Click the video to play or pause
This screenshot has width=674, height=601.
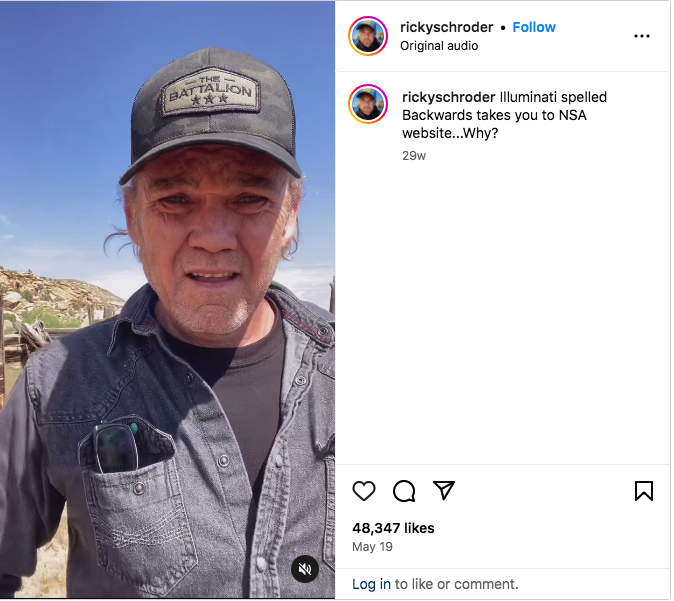pos(168,300)
